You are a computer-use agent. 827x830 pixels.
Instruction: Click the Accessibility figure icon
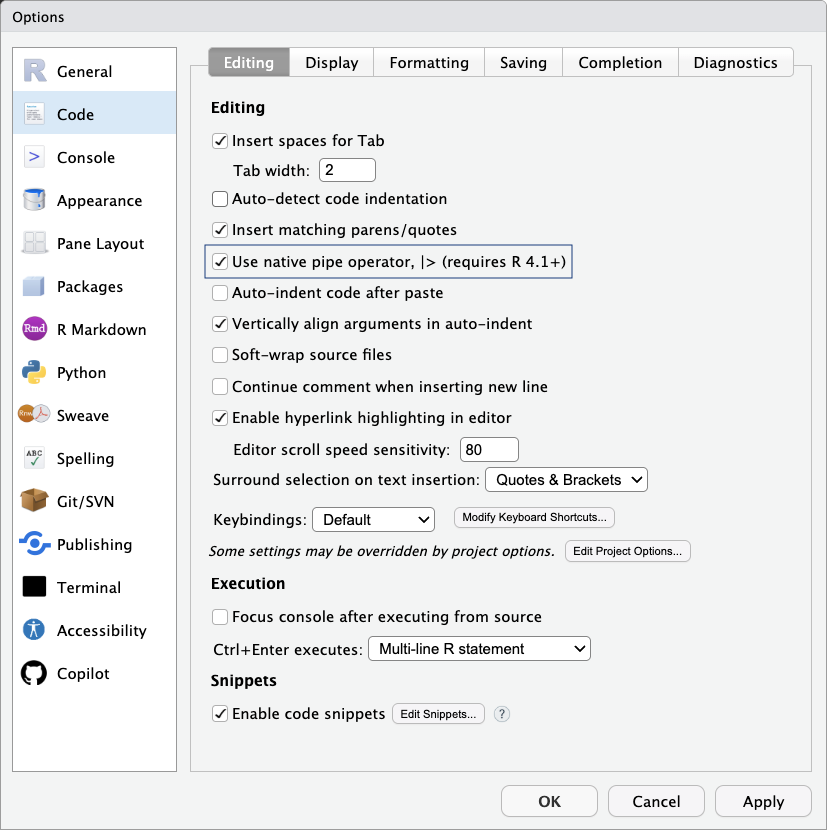35,630
